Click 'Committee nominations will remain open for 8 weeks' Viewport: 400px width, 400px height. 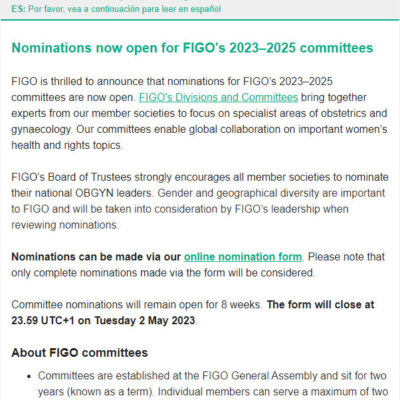tap(136, 305)
